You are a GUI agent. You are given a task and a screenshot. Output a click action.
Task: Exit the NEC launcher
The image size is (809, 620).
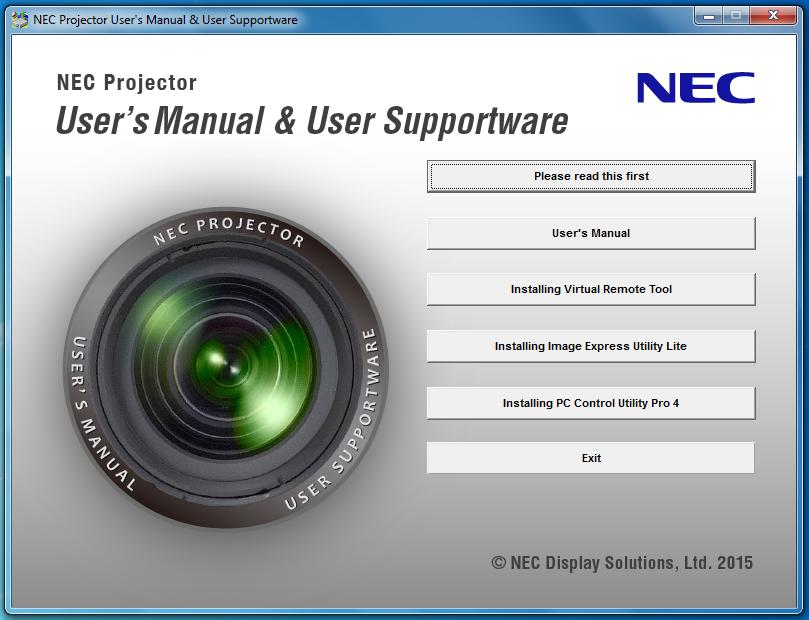pos(591,458)
